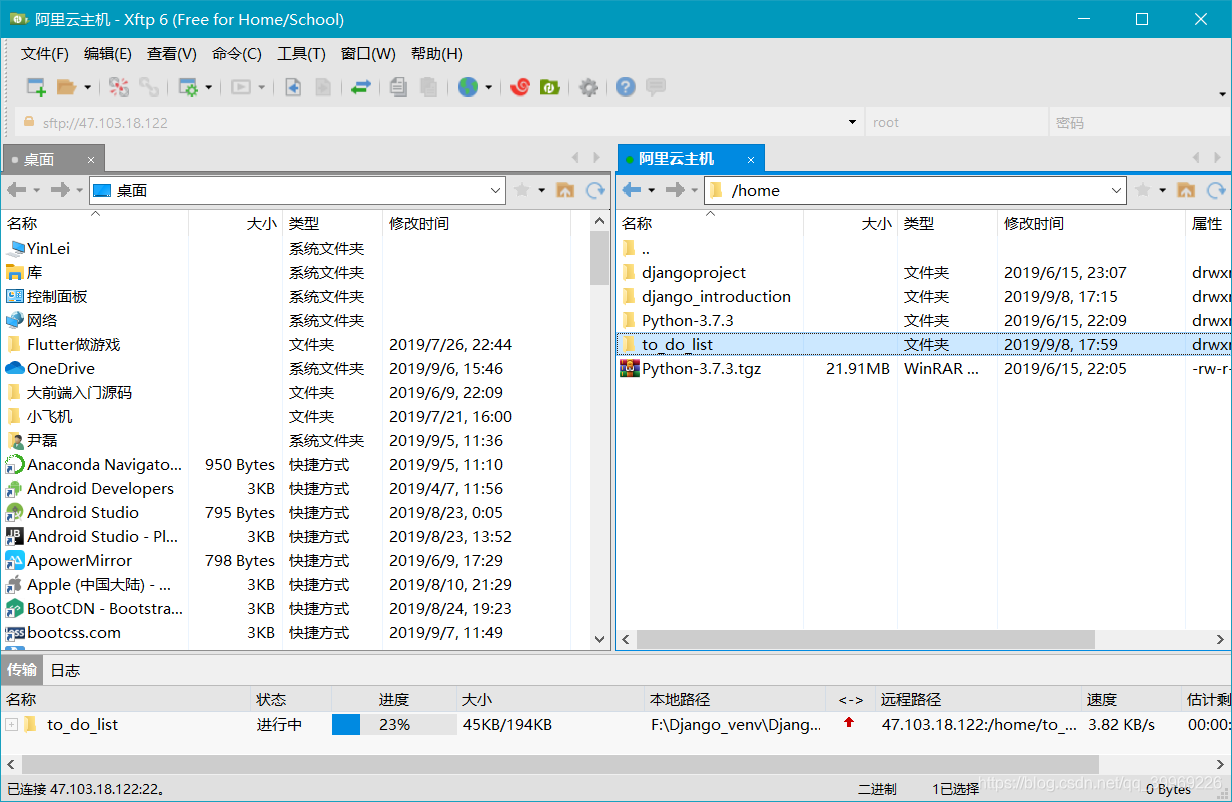Open the 帮助(H) menu
The height and width of the screenshot is (802, 1232).
437,54
